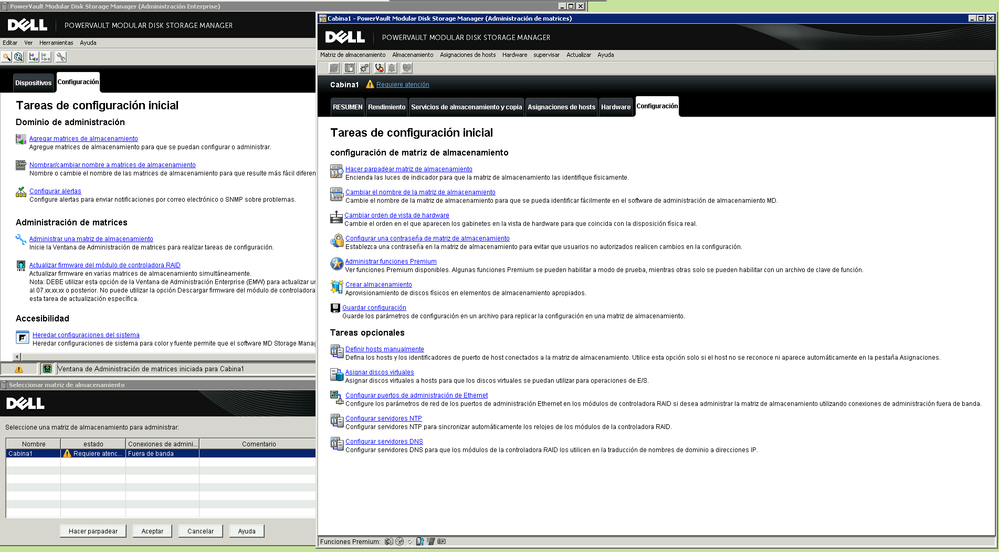Click wrench icon beside Administrar una matriz
The image size is (999, 552).
point(21,240)
